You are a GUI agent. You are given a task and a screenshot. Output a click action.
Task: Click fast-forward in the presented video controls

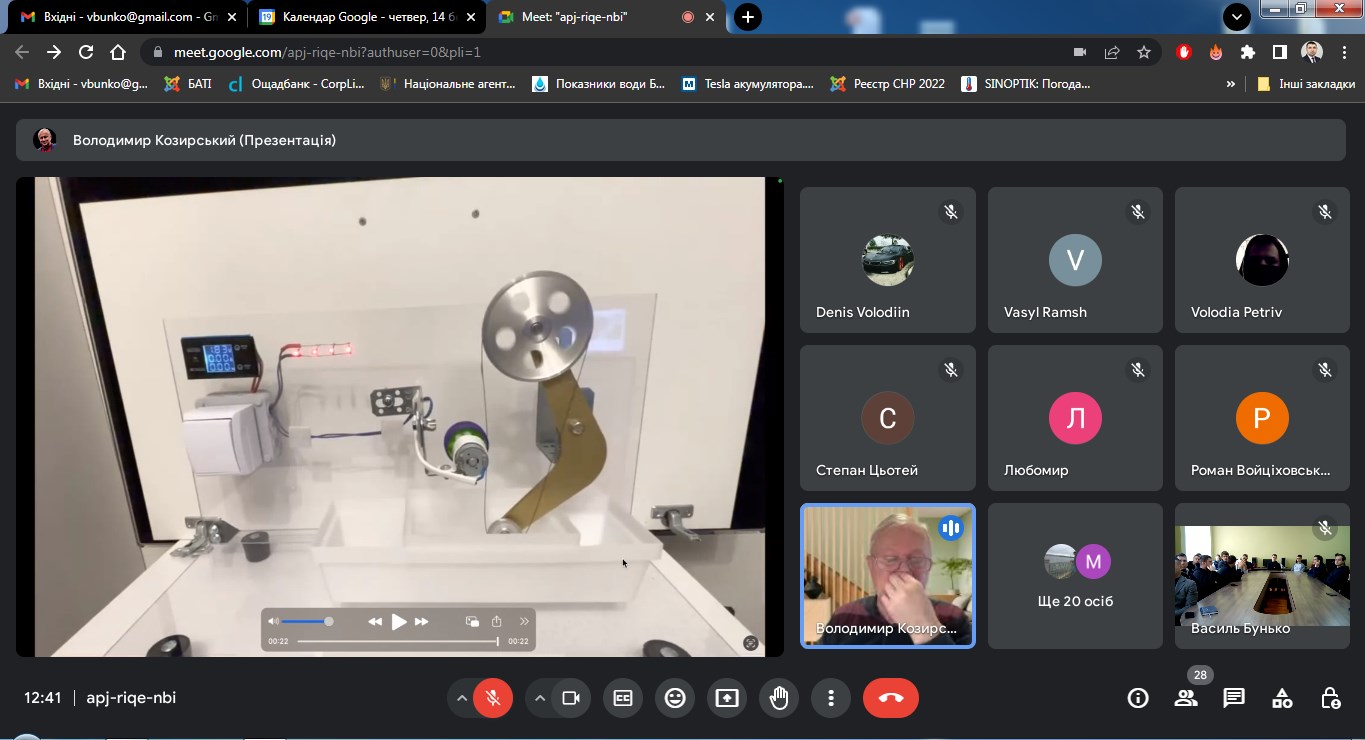[421, 622]
